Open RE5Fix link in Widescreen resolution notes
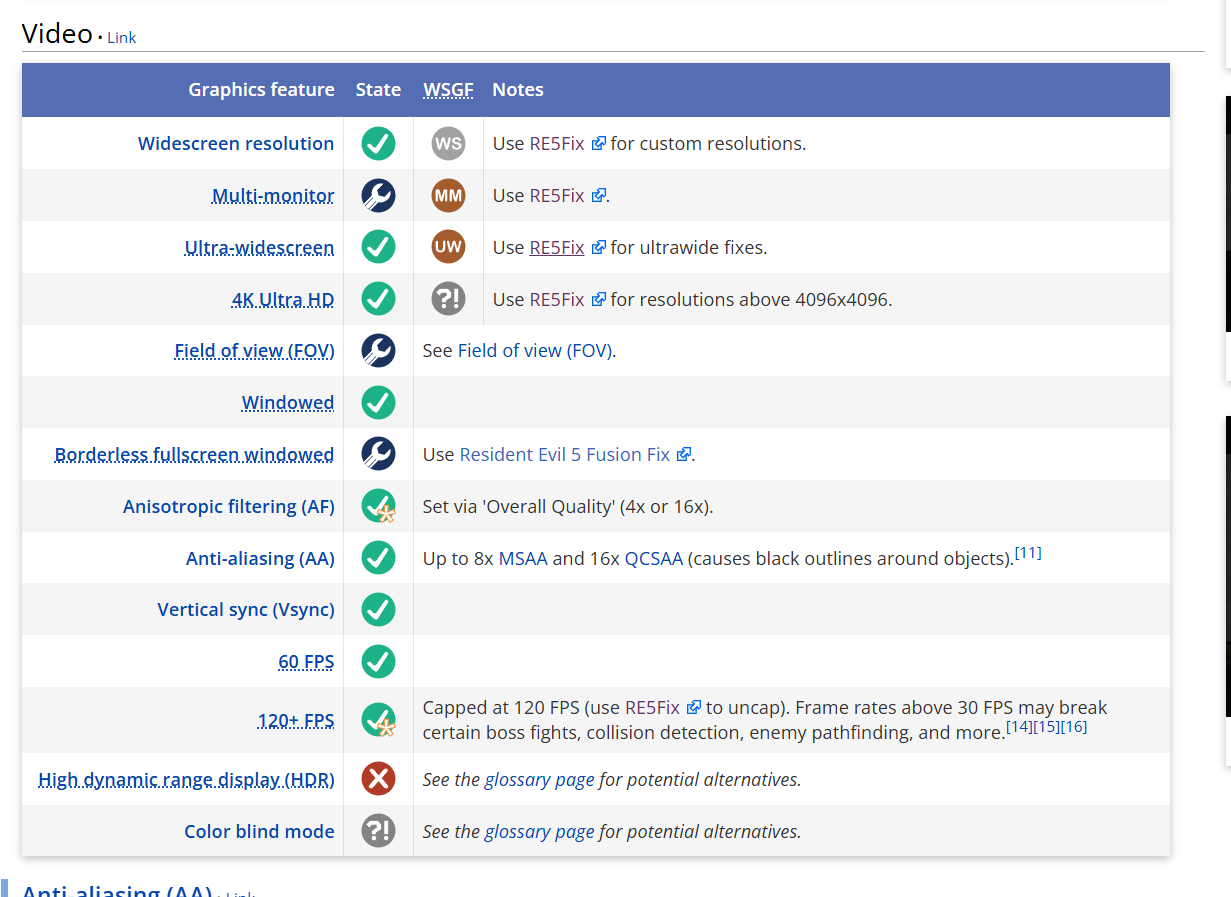This screenshot has width=1231, height=897. [557, 143]
